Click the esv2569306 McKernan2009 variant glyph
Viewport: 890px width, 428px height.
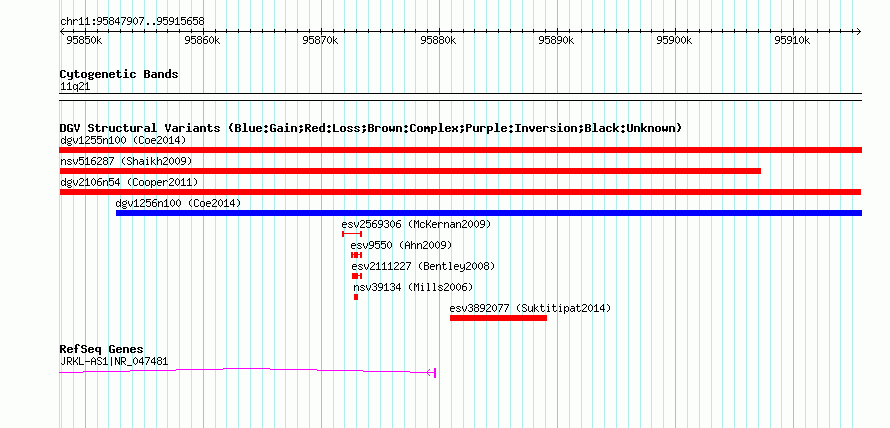click(352, 234)
